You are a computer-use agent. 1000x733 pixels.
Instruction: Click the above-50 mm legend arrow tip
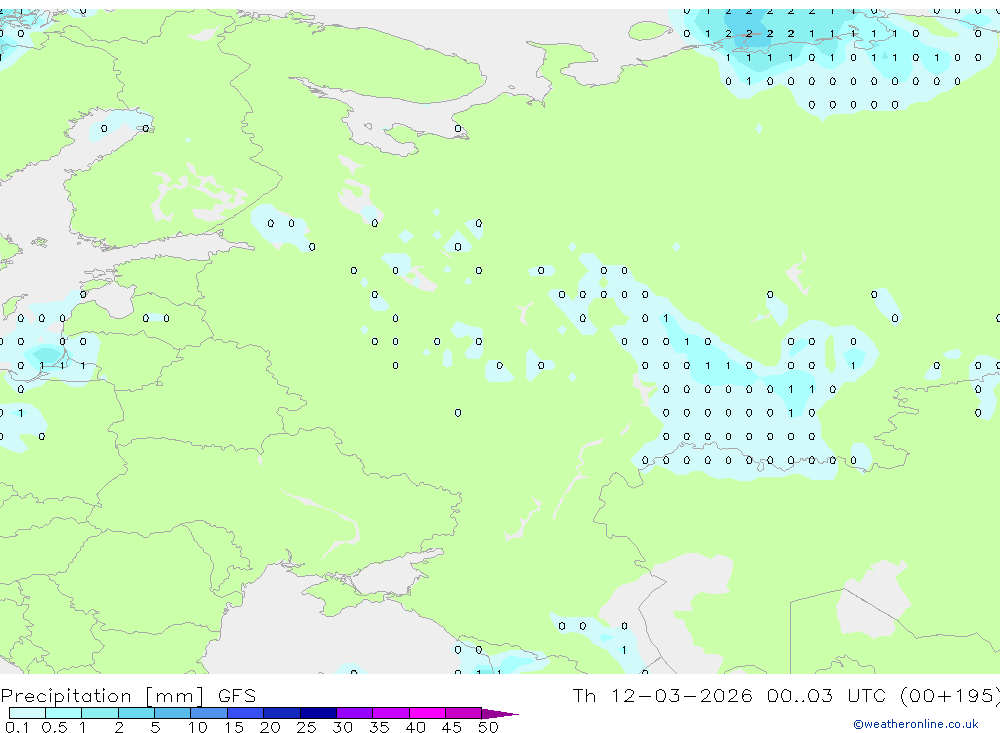point(500,713)
